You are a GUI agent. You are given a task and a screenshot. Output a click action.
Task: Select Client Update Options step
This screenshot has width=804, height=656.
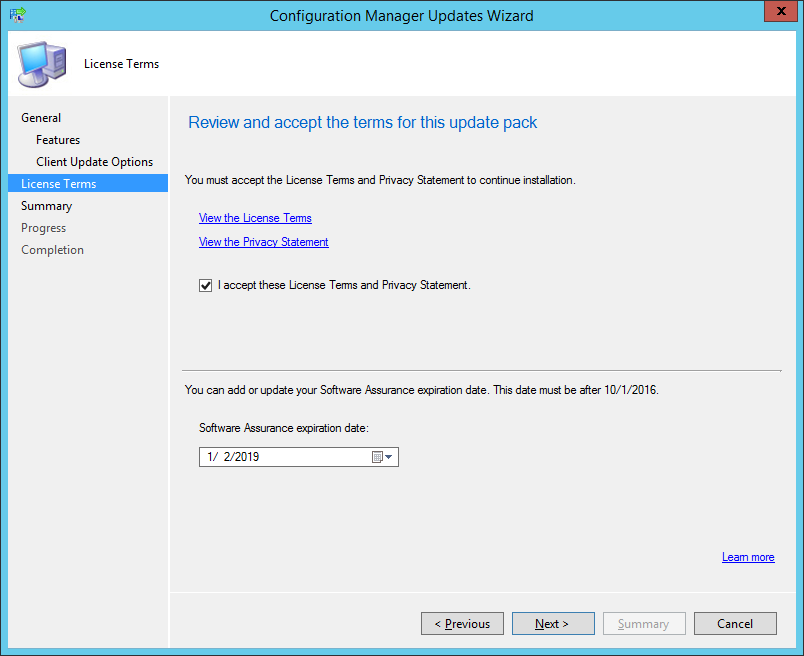point(94,162)
